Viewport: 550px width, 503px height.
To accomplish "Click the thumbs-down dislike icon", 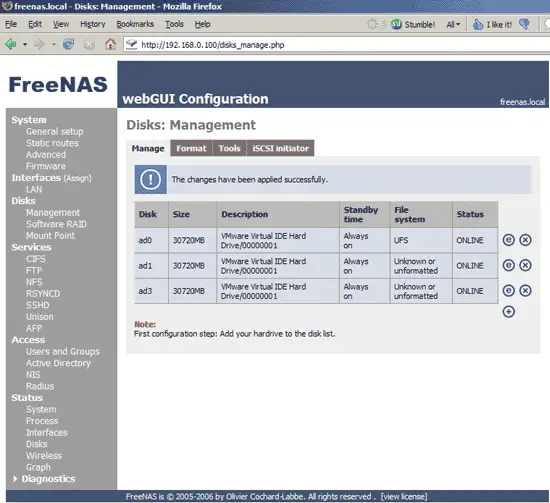I will click(x=524, y=24).
